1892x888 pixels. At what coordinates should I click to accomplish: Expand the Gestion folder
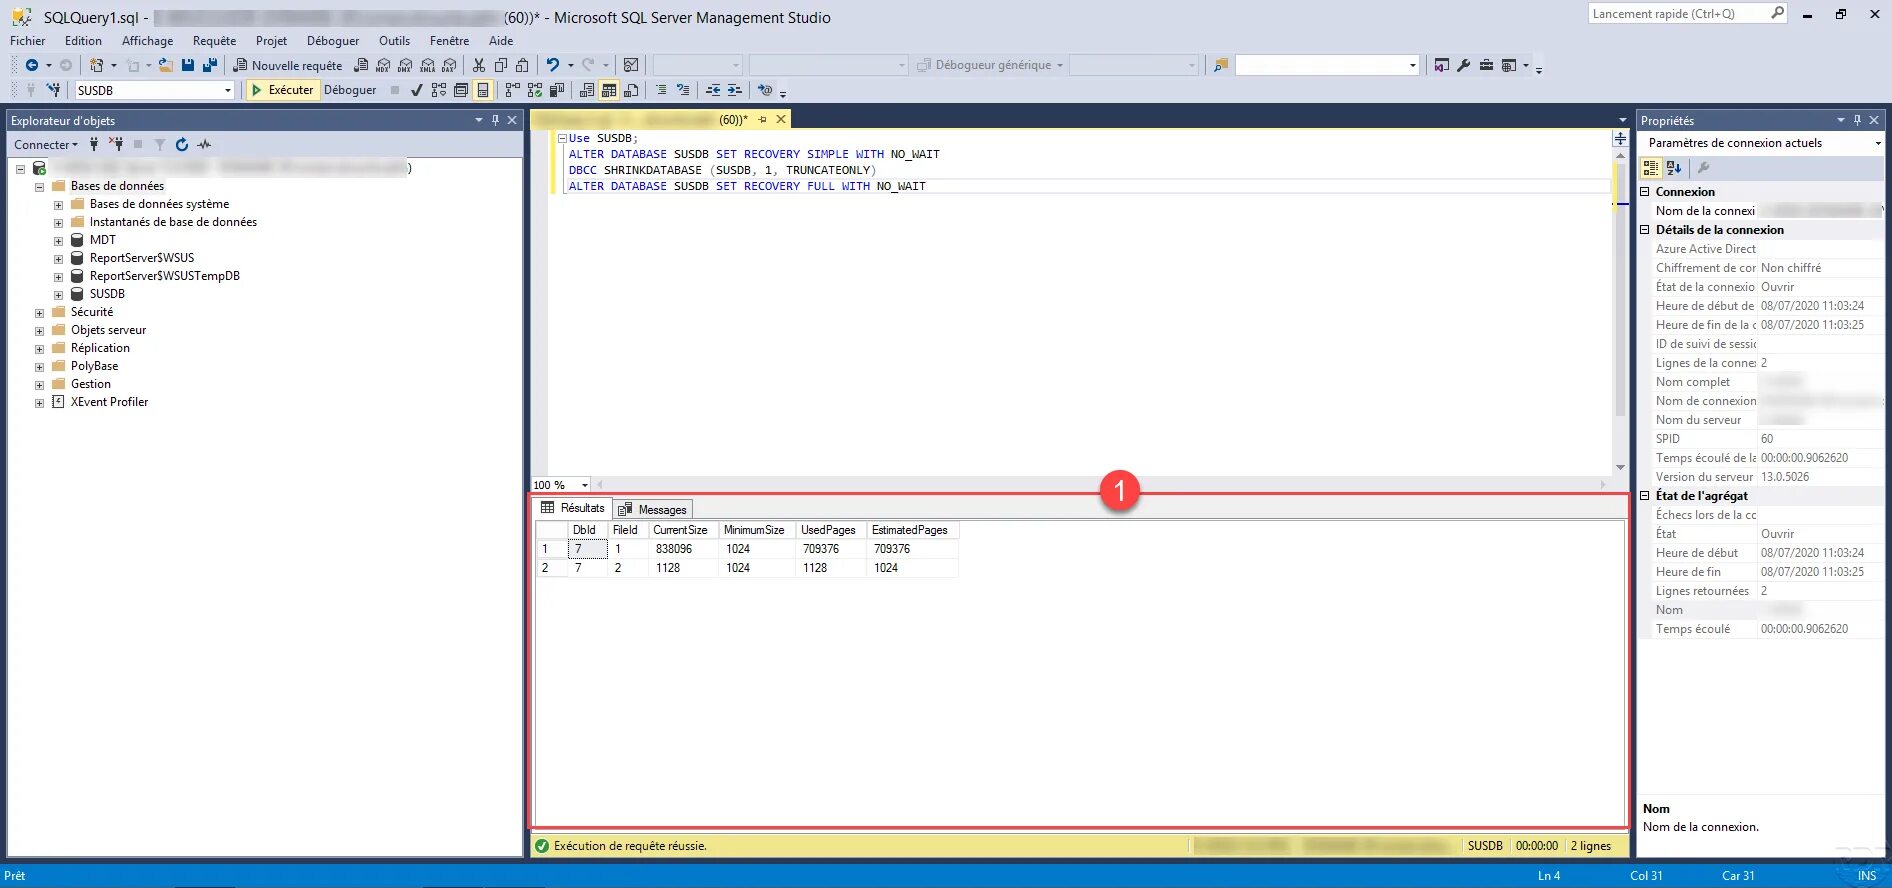coord(40,385)
